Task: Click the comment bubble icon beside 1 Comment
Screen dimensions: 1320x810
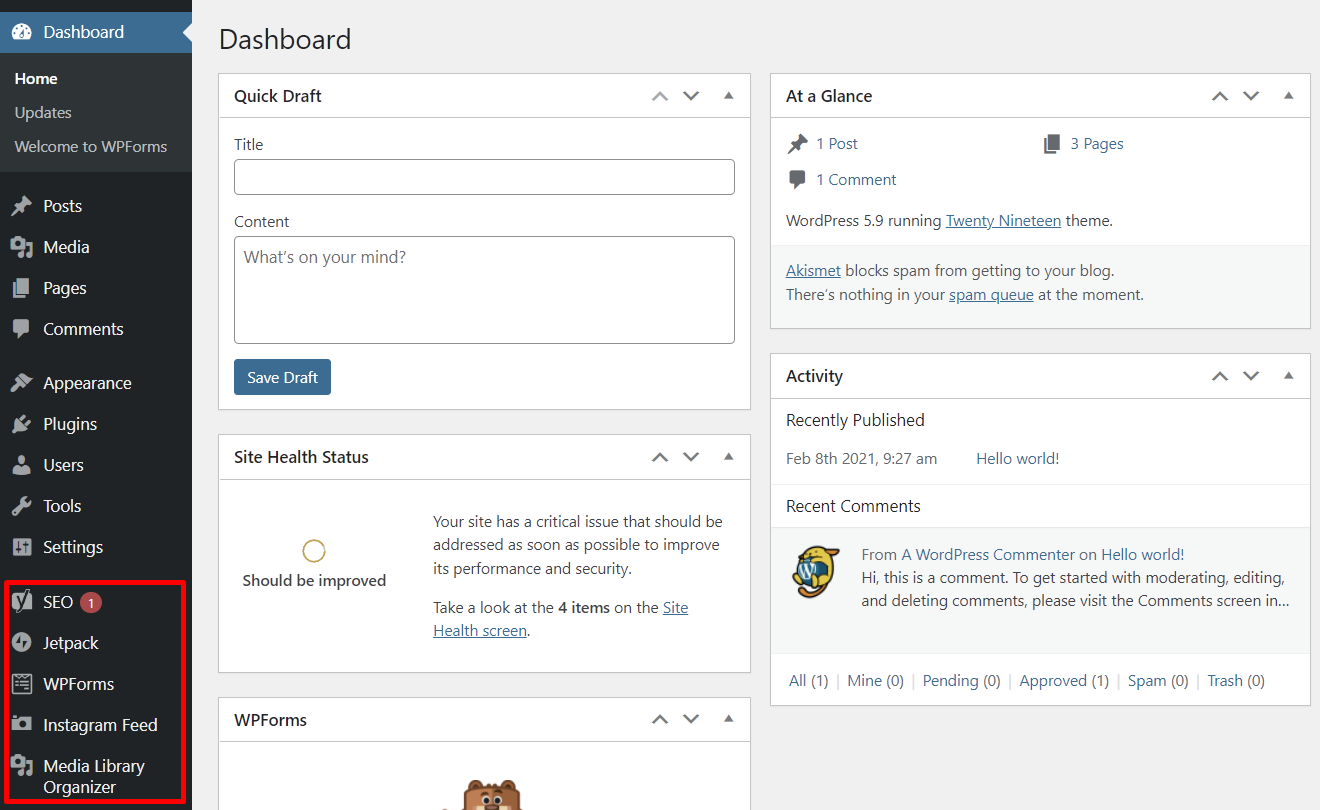Action: tap(797, 180)
